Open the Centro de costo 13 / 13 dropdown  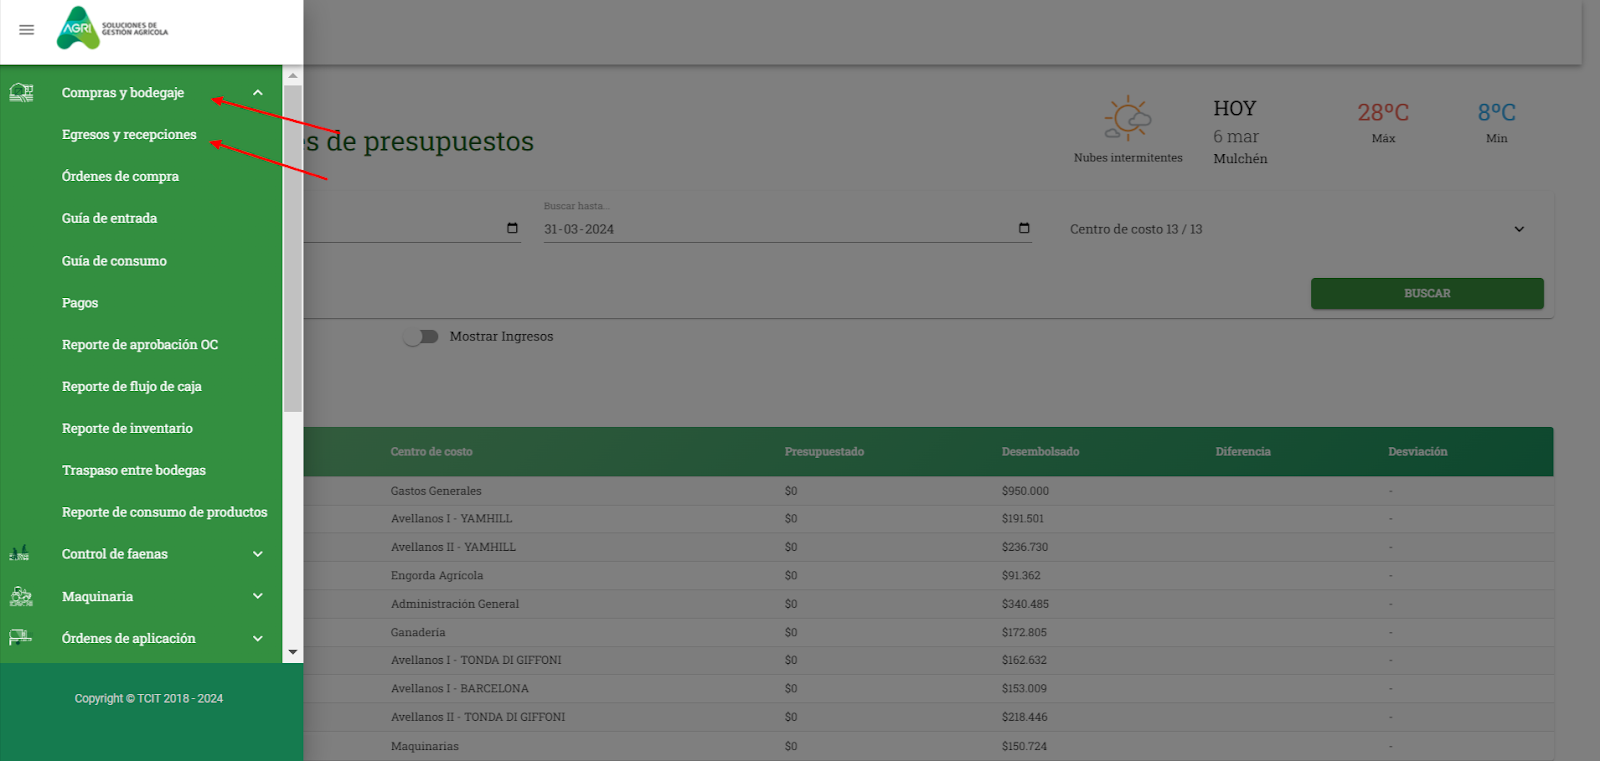coord(1298,229)
